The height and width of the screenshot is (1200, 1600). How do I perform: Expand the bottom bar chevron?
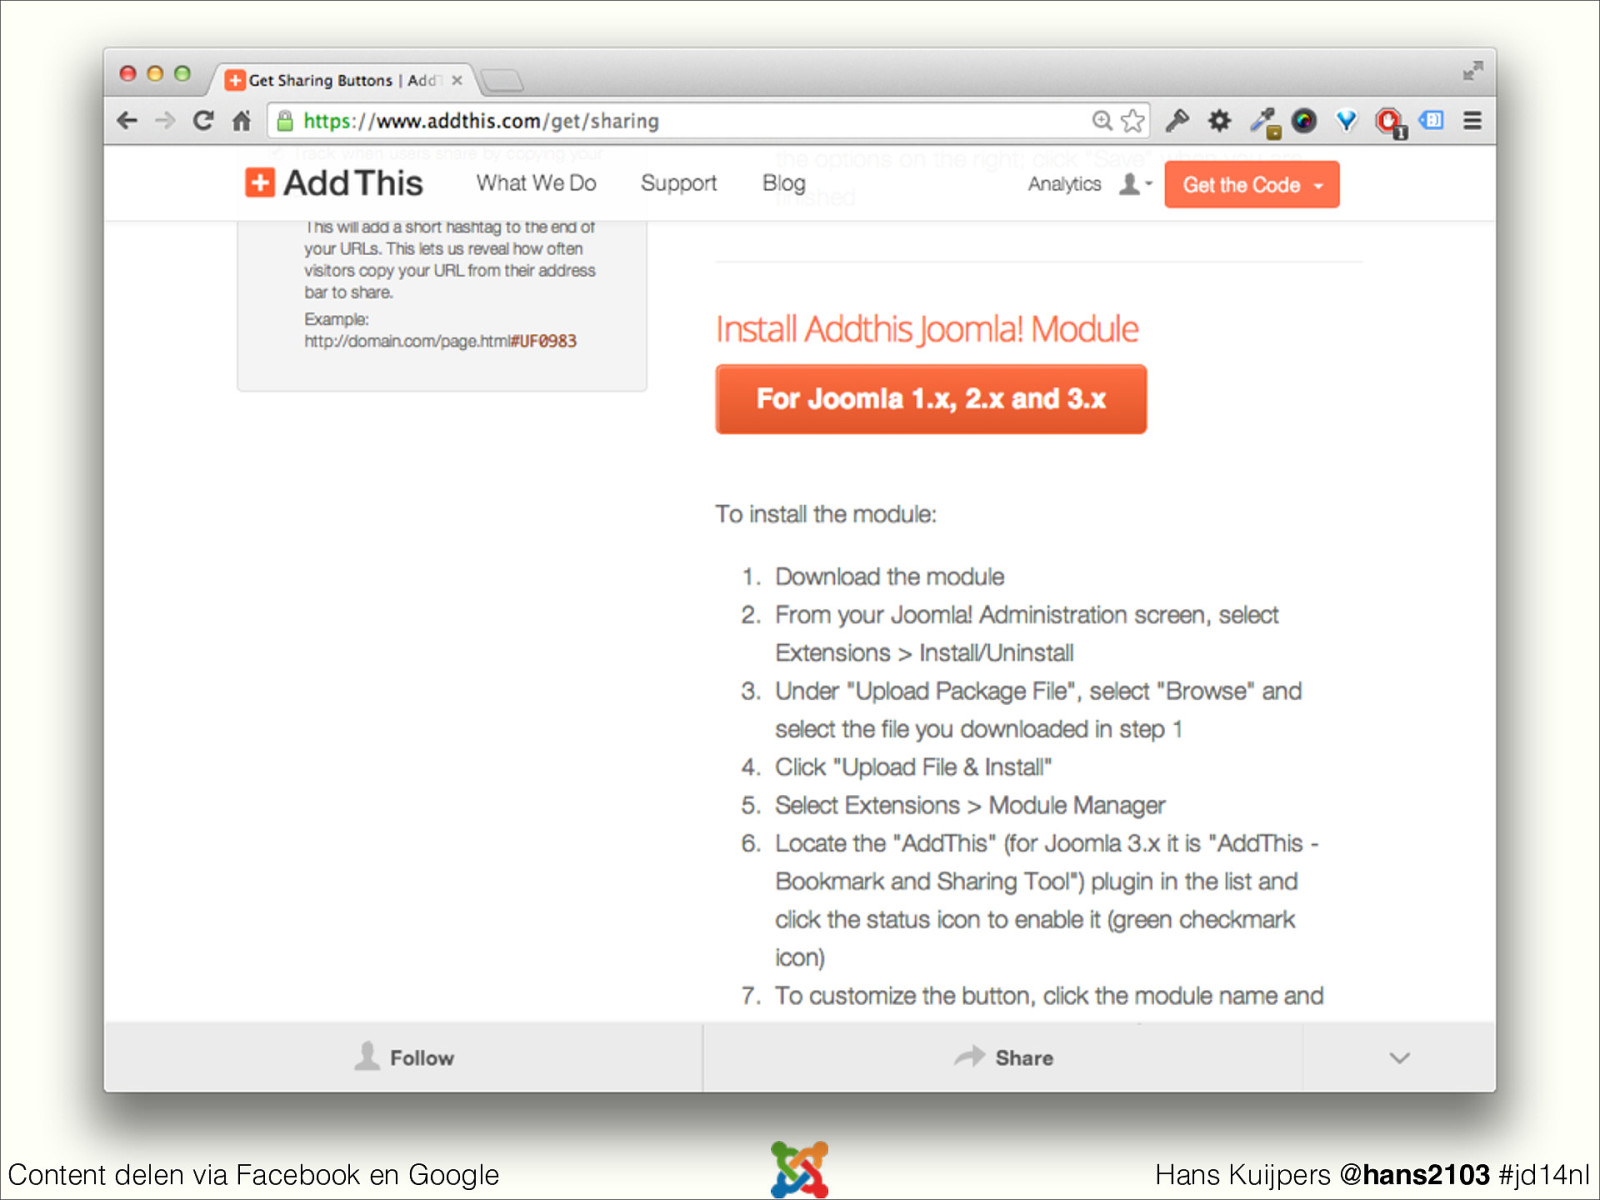tap(1400, 1058)
